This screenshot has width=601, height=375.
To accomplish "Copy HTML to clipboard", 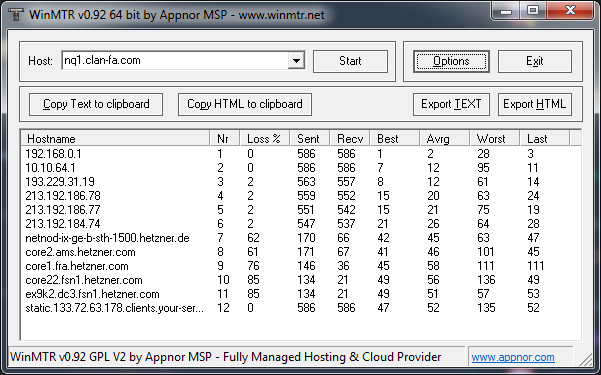I will (x=245, y=104).
